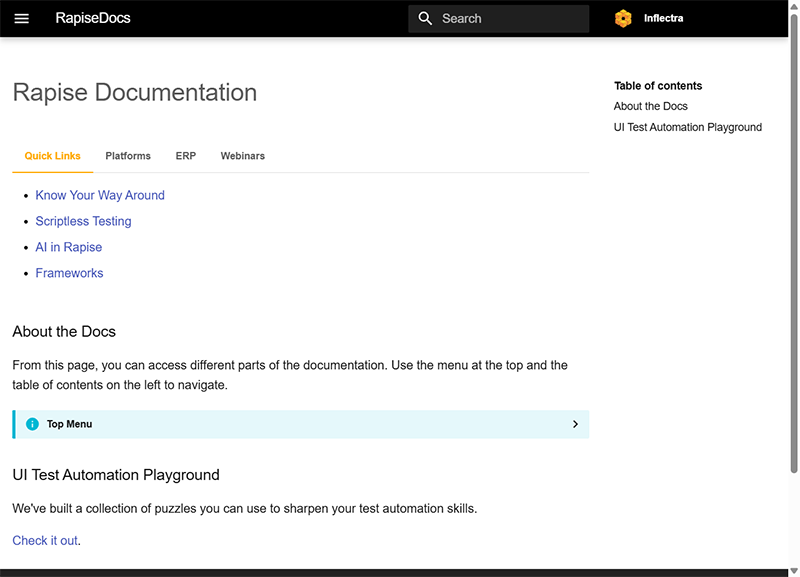The width and height of the screenshot is (800, 577).
Task: Open the Webinars tab
Action: [x=242, y=156]
